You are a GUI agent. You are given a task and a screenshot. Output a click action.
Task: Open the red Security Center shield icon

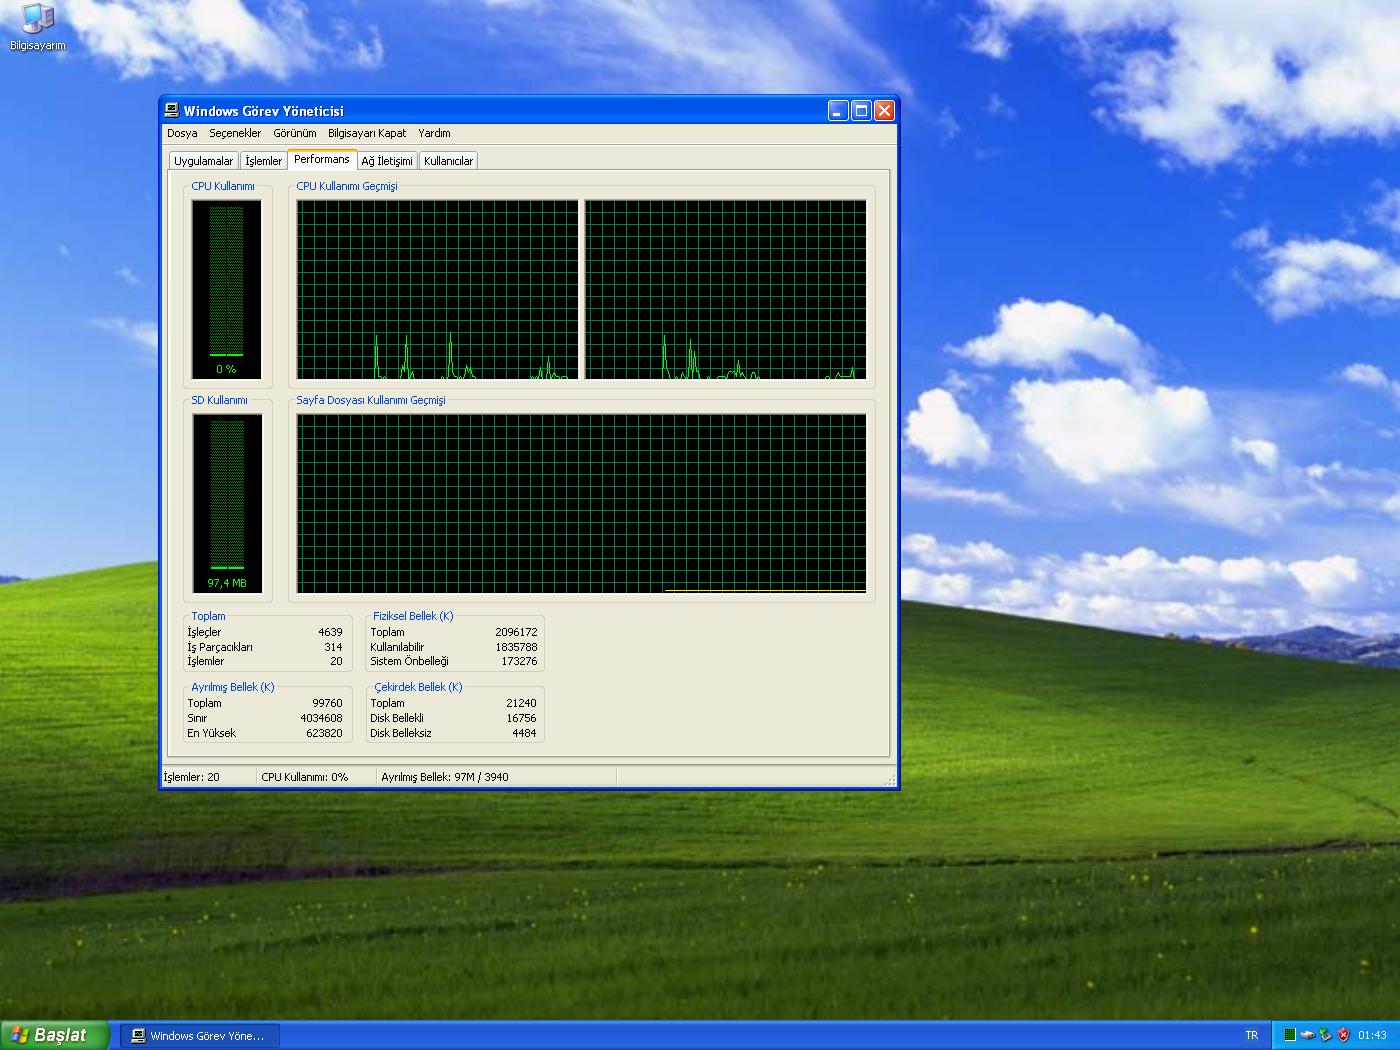(x=1343, y=1035)
